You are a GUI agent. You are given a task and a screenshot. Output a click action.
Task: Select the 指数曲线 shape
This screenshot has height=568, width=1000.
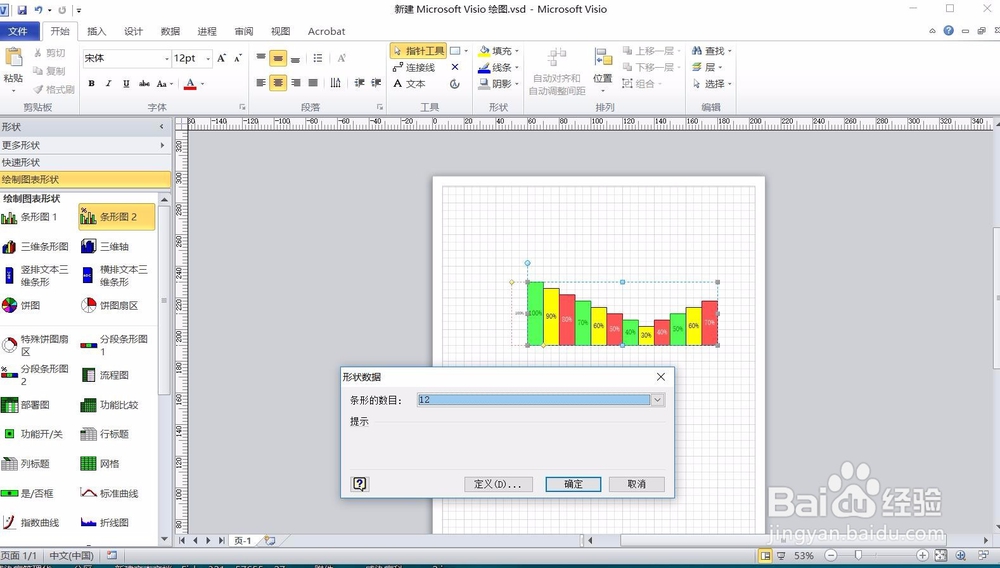pos(31,523)
